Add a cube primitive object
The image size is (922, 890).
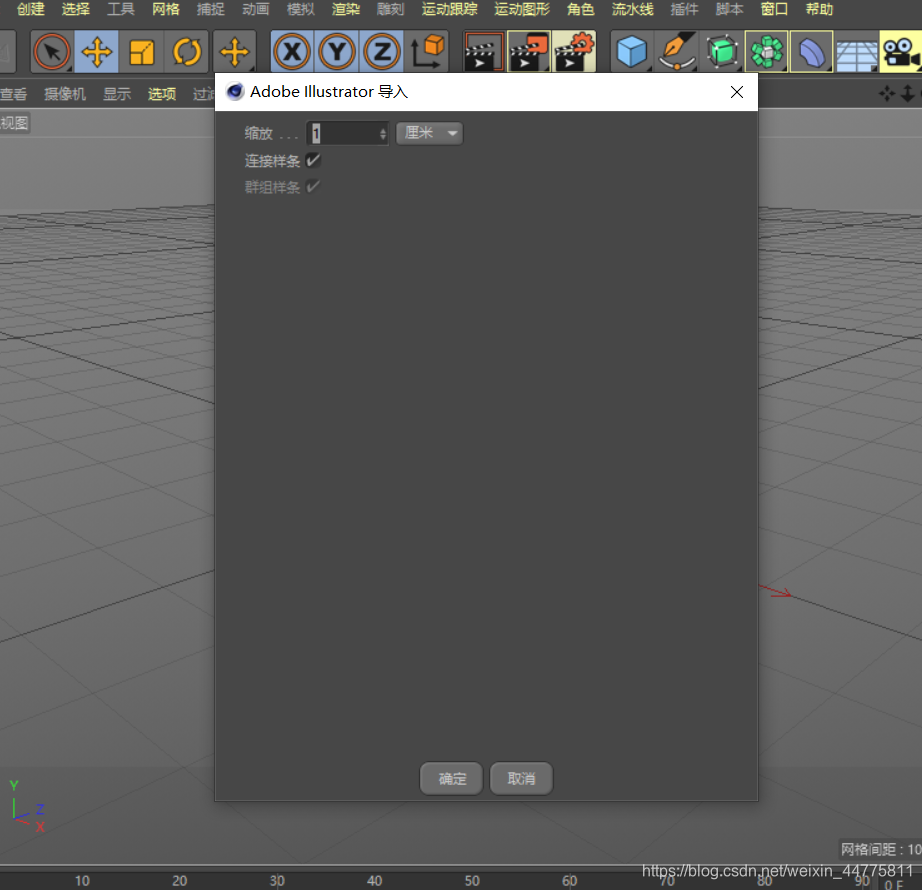632,52
